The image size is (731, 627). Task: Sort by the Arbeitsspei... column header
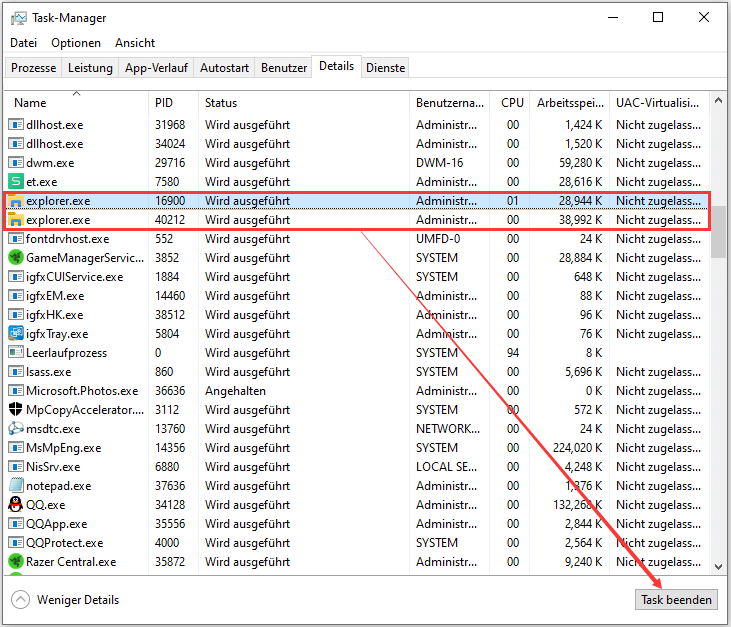[x=569, y=103]
